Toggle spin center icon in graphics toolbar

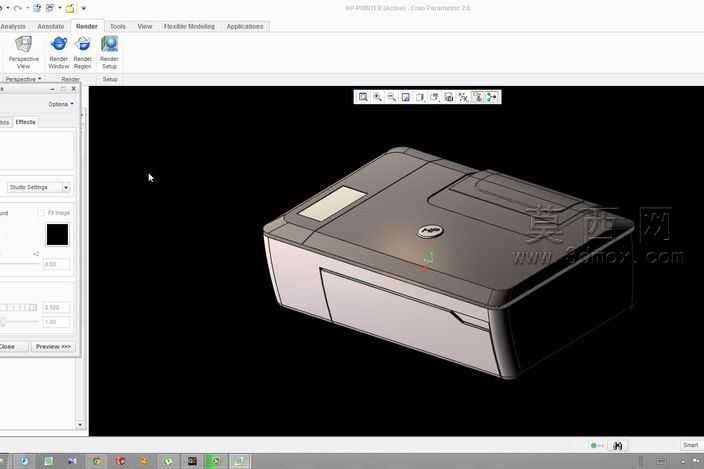pos(492,97)
